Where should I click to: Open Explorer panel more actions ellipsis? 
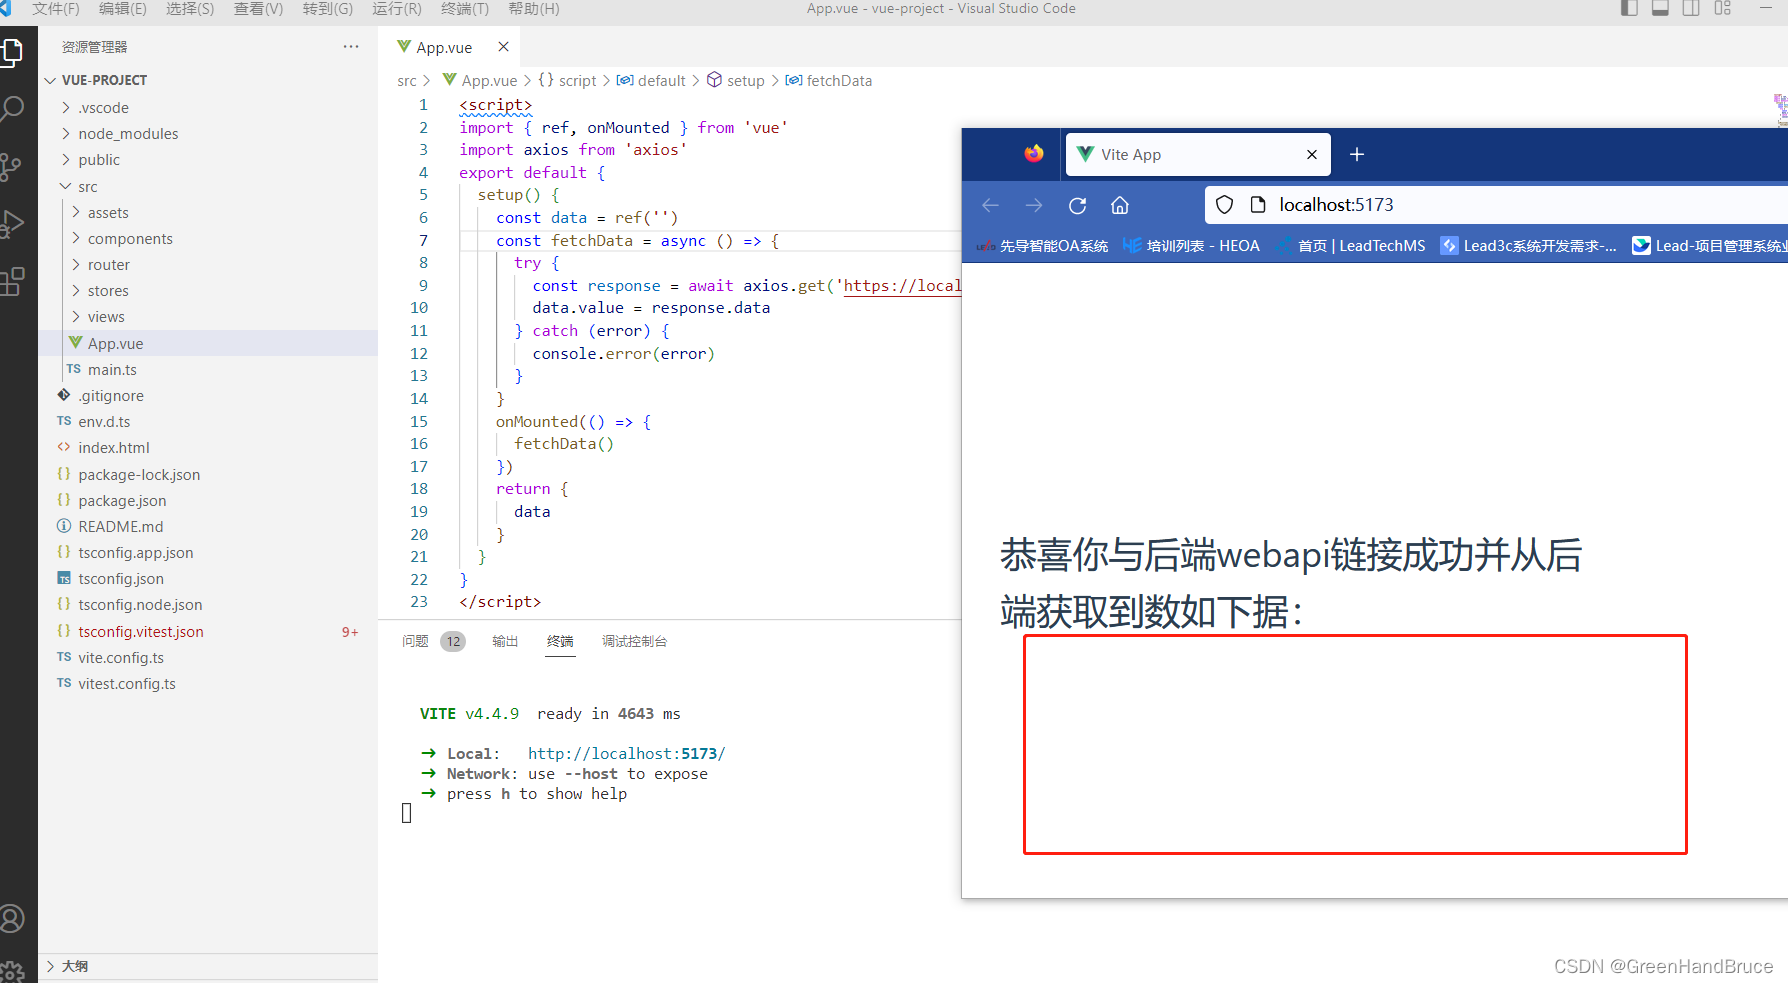pos(351,47)
